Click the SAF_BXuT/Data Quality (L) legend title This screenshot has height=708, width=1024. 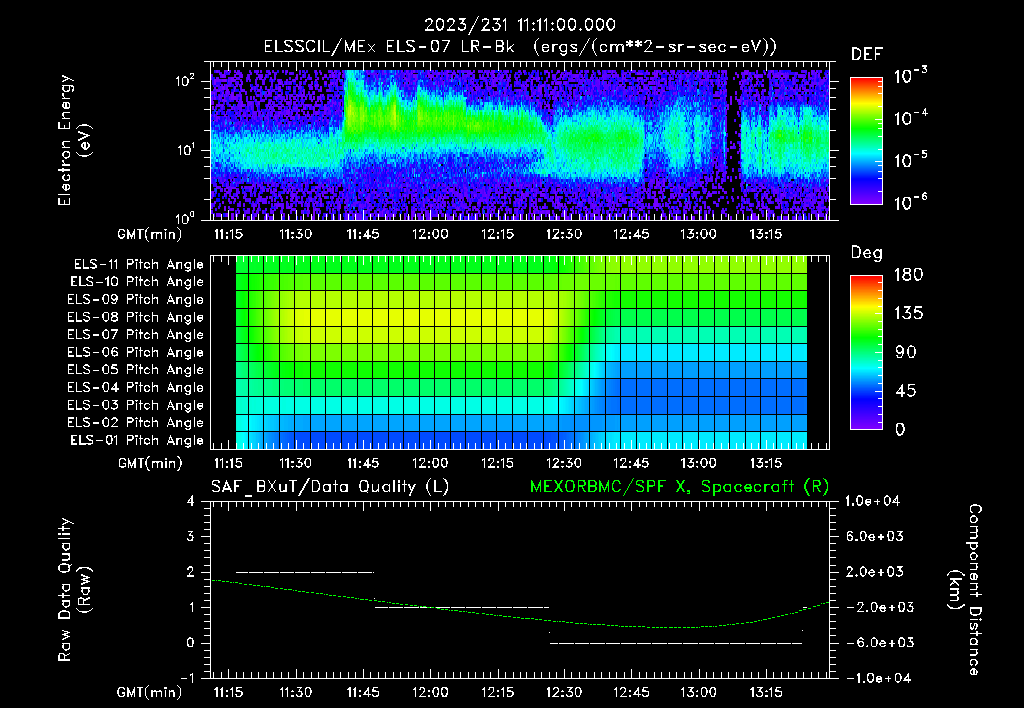pyautogui.click(x=330, y=487)
